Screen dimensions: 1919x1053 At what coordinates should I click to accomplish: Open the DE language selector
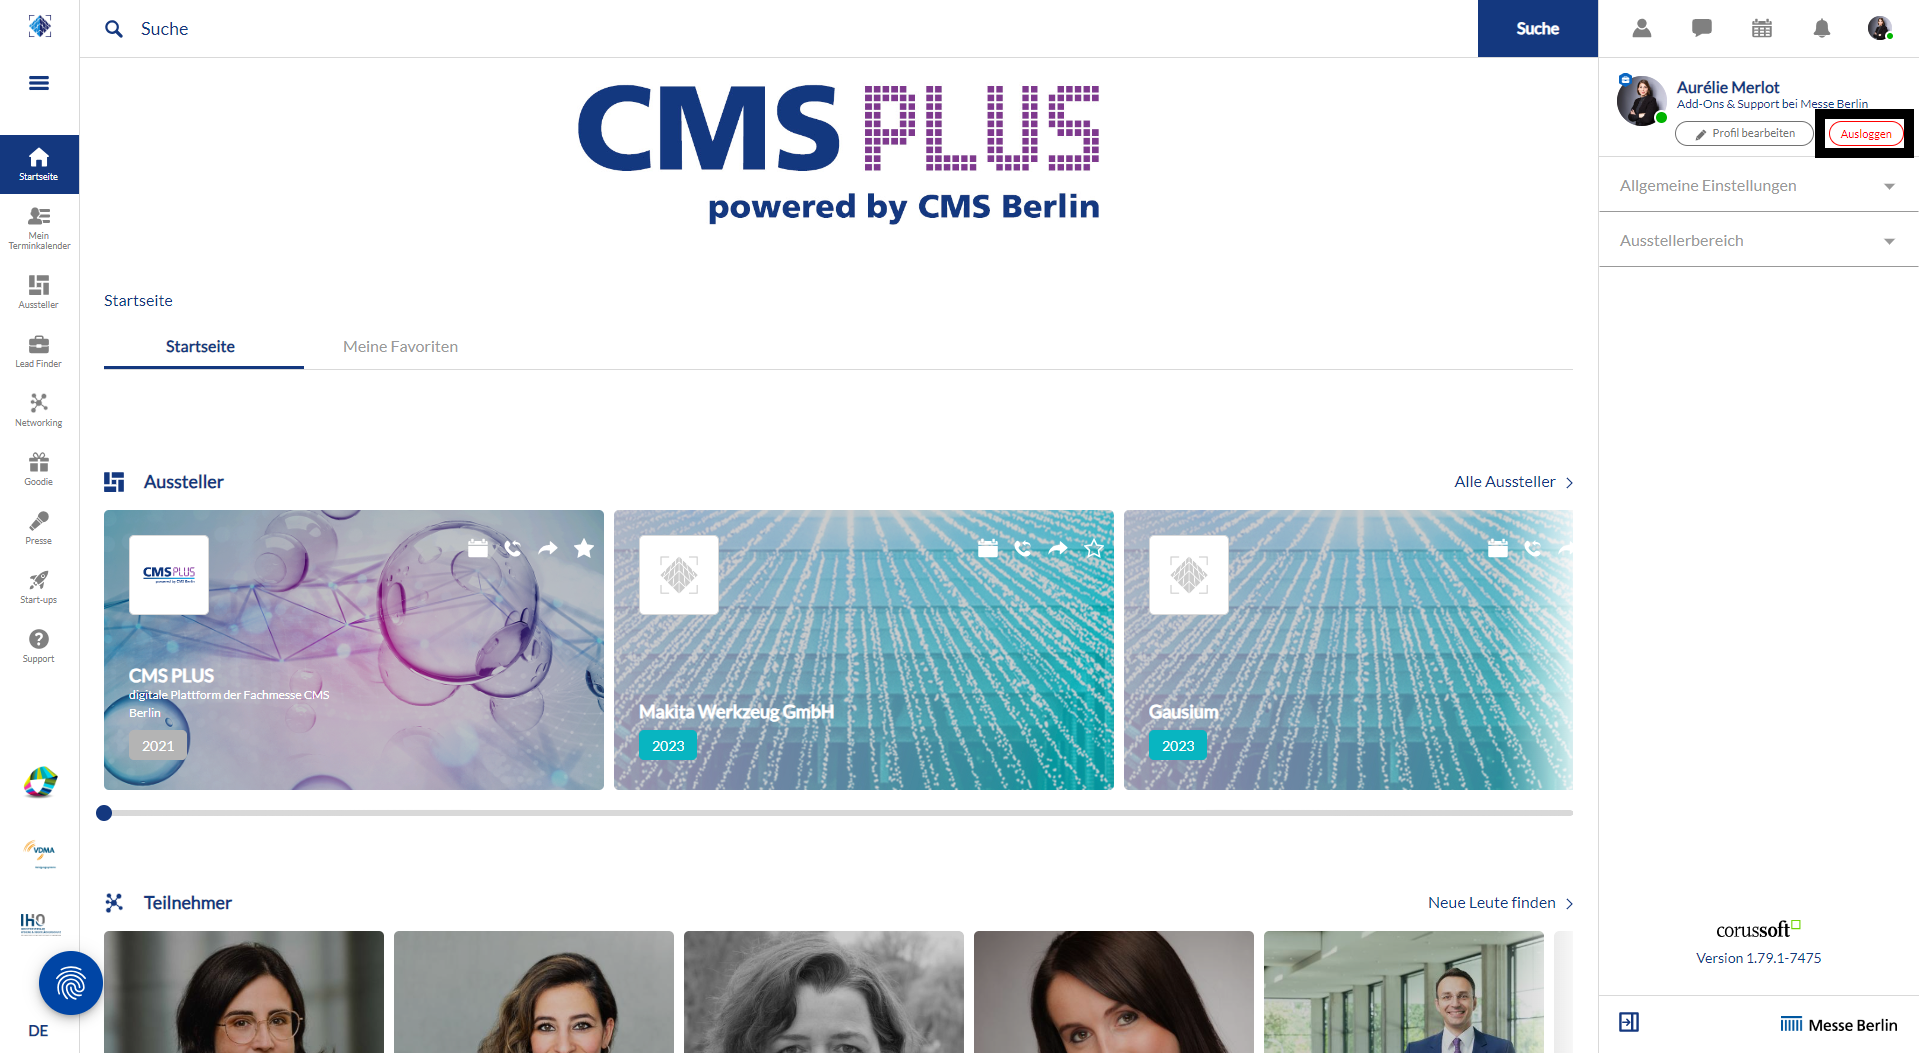pos(38,1031)
